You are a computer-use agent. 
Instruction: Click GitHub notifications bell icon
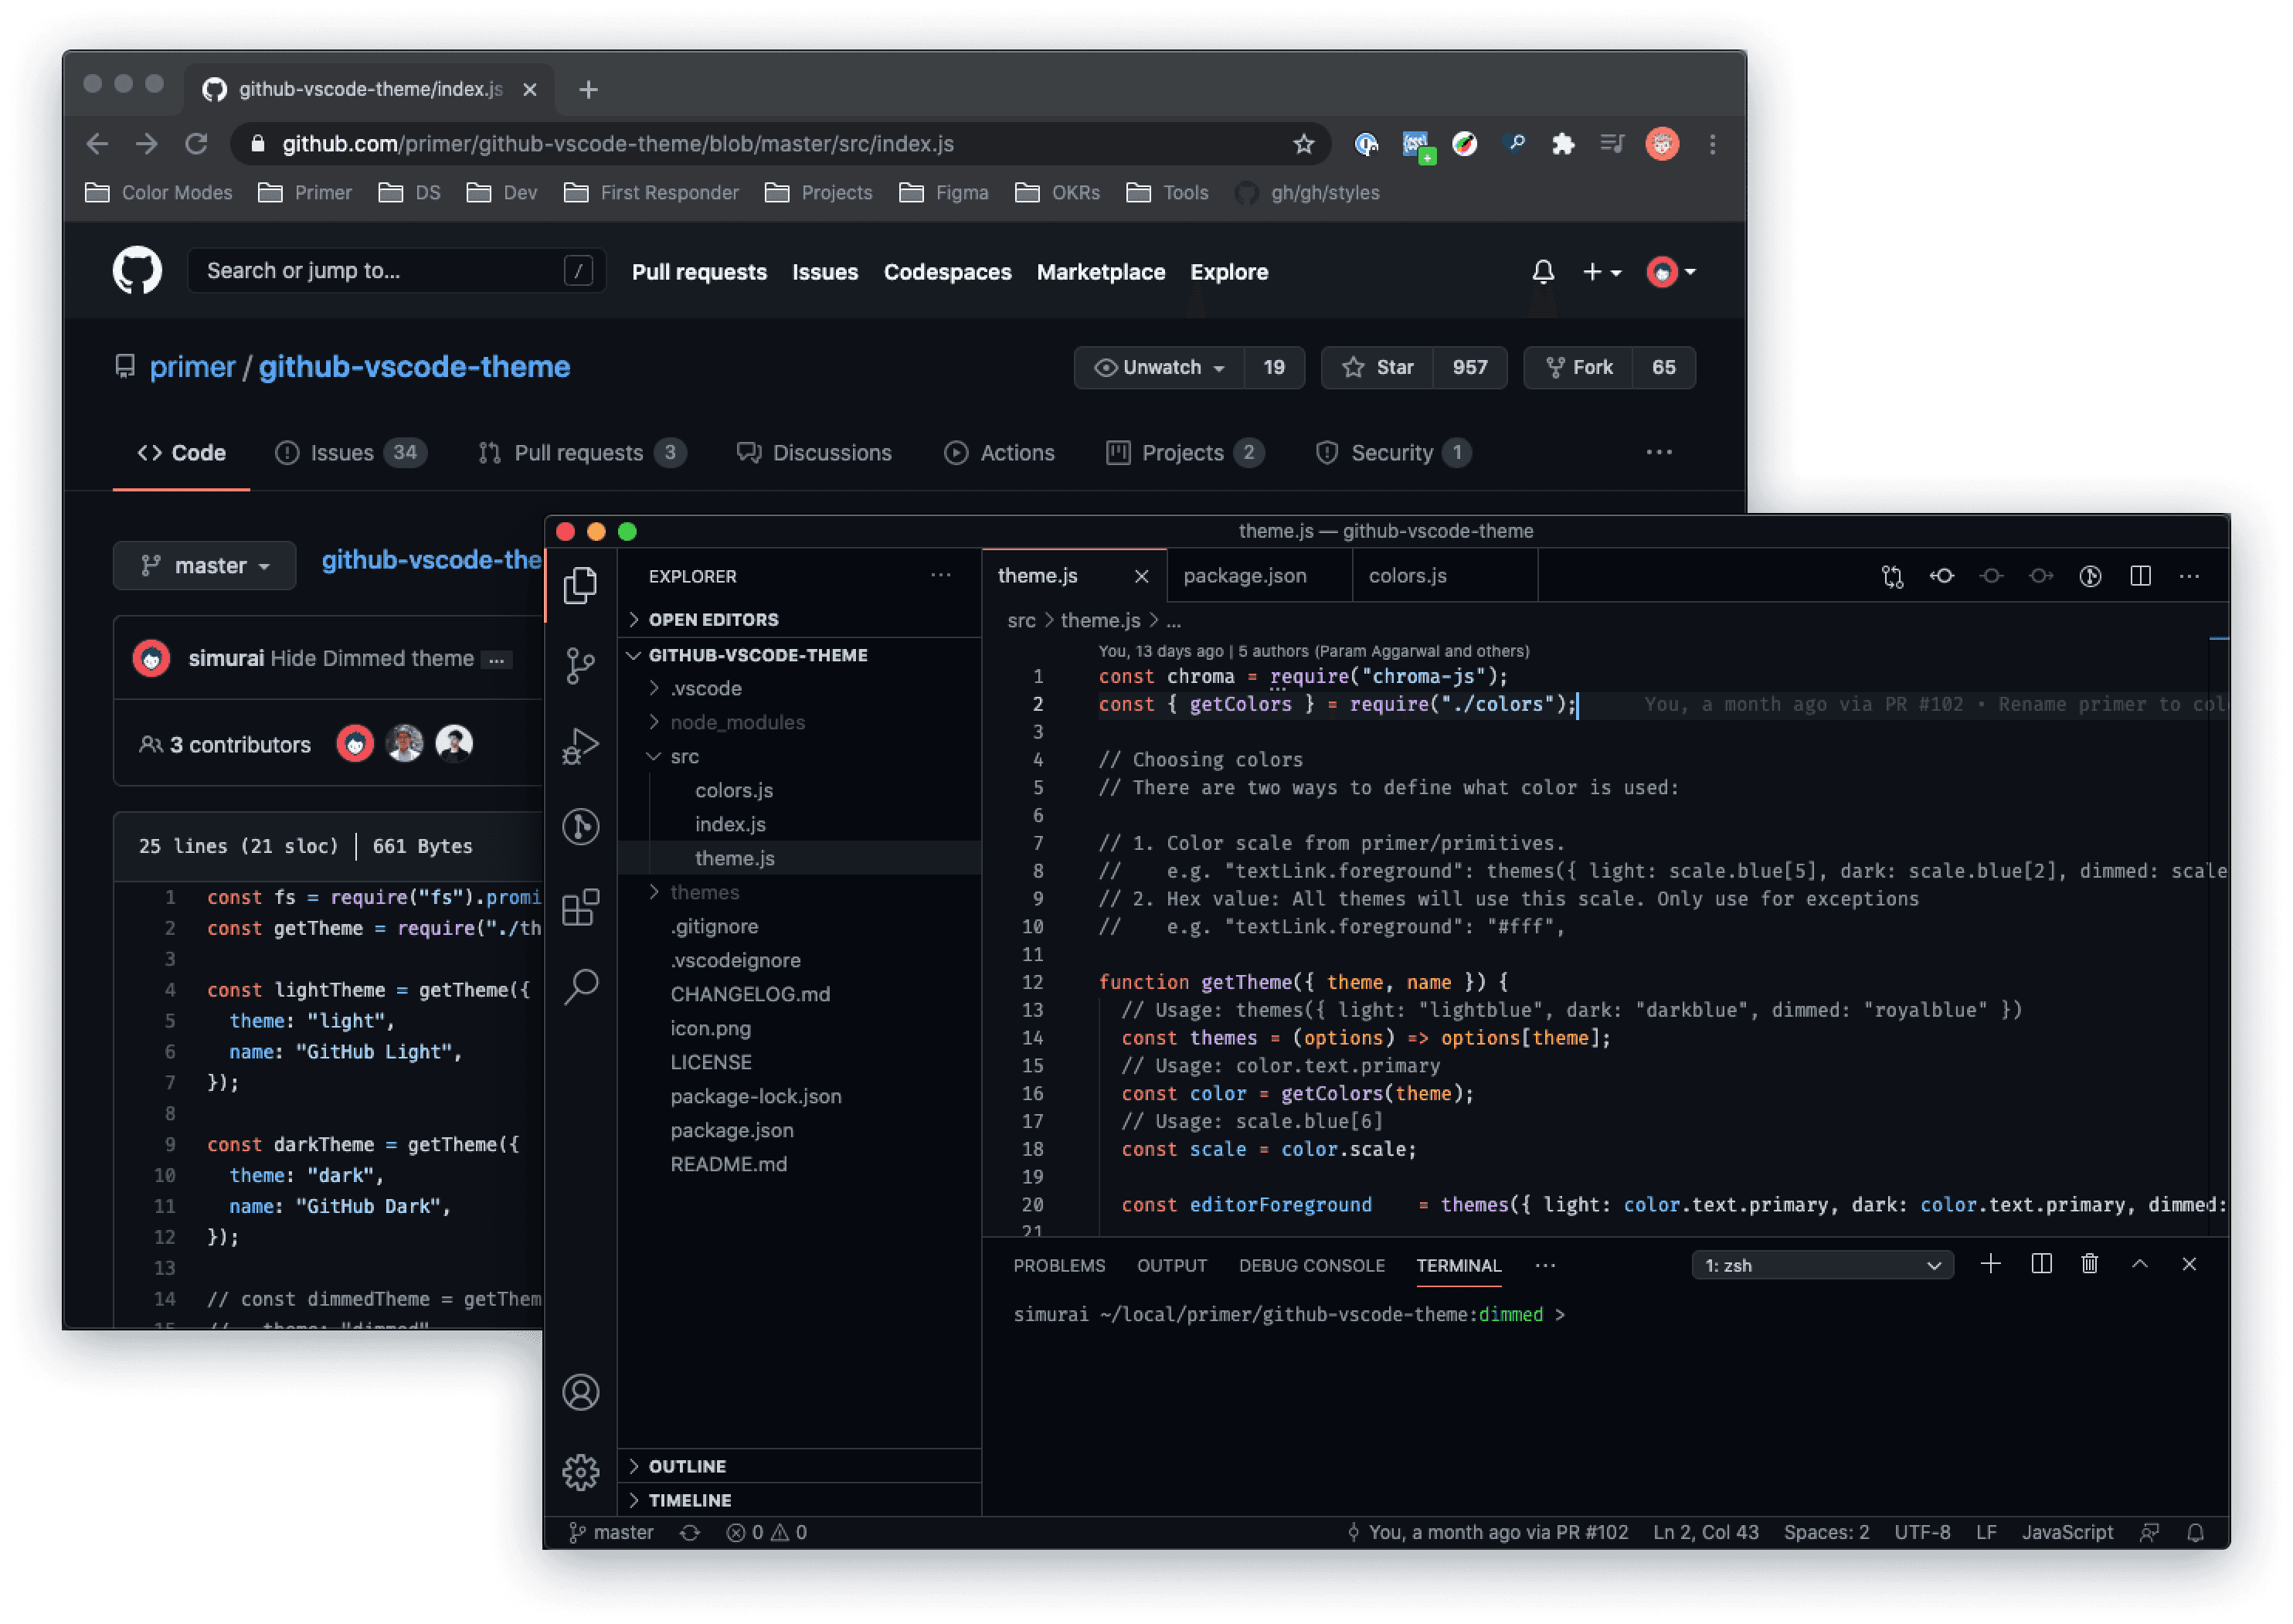[1543, 272]
